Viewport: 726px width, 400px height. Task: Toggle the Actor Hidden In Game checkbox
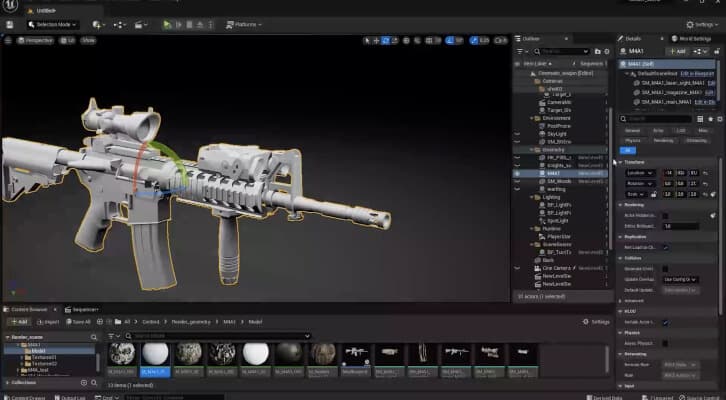click(665, 216)
